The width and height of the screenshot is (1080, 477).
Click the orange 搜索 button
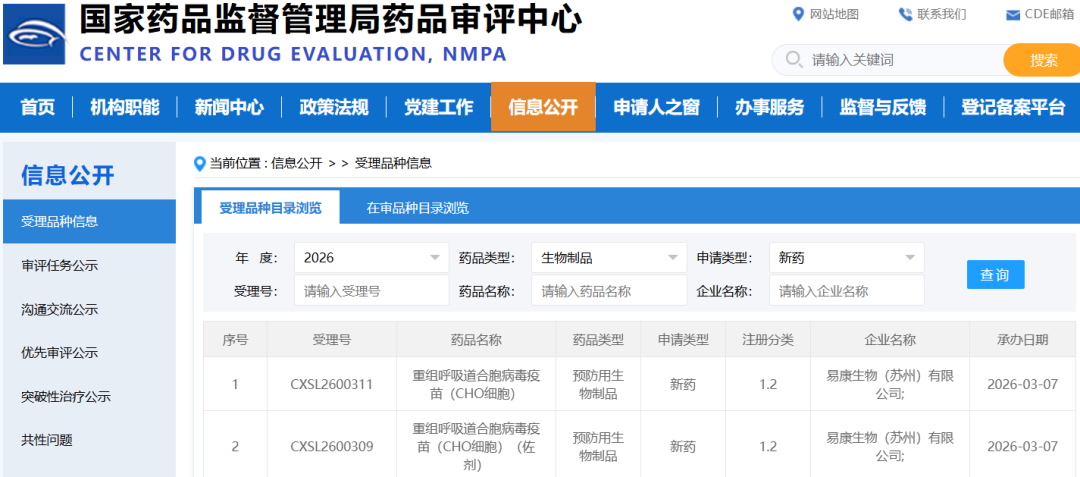tap(1043, 60)
